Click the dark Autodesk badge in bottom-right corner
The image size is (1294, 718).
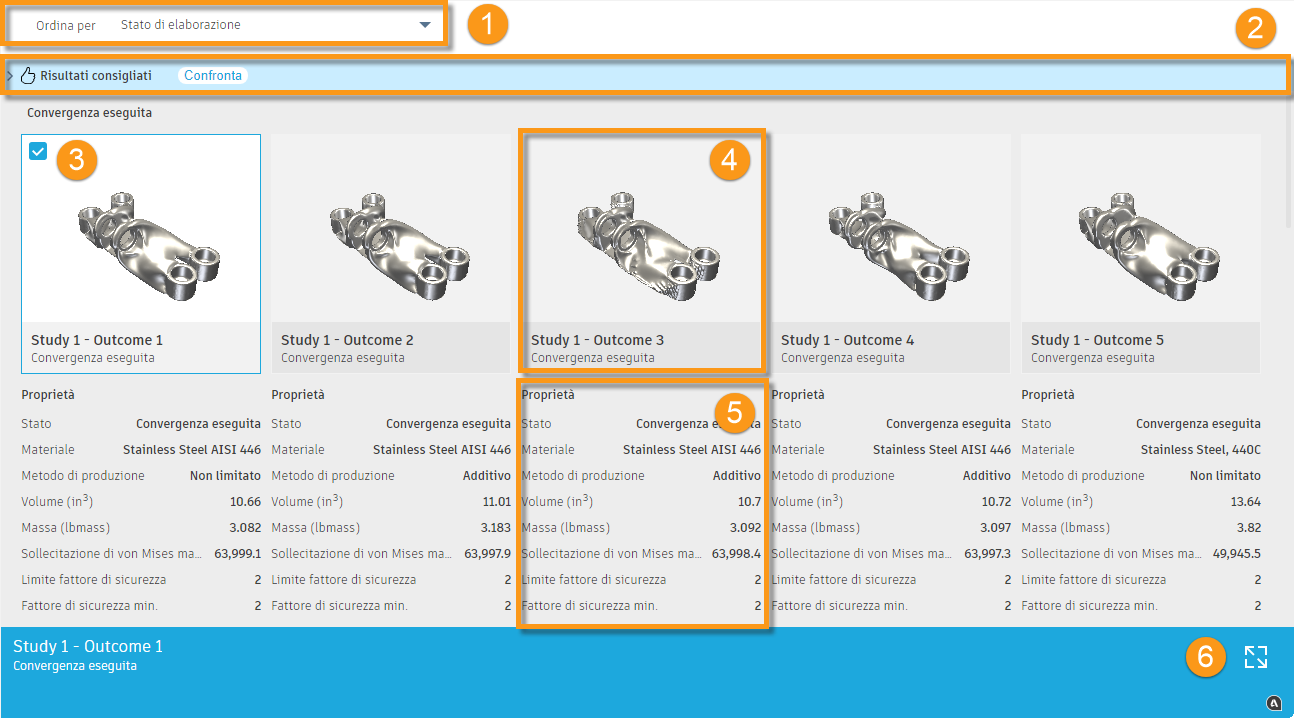click(x=1274, y=703)
